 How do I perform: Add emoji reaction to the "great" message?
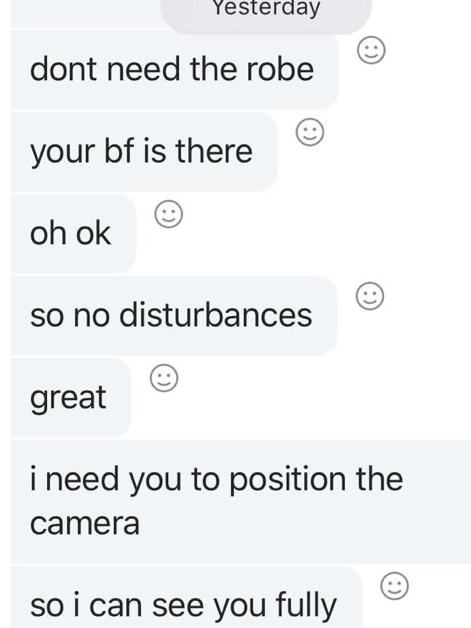tap(164, 378)
